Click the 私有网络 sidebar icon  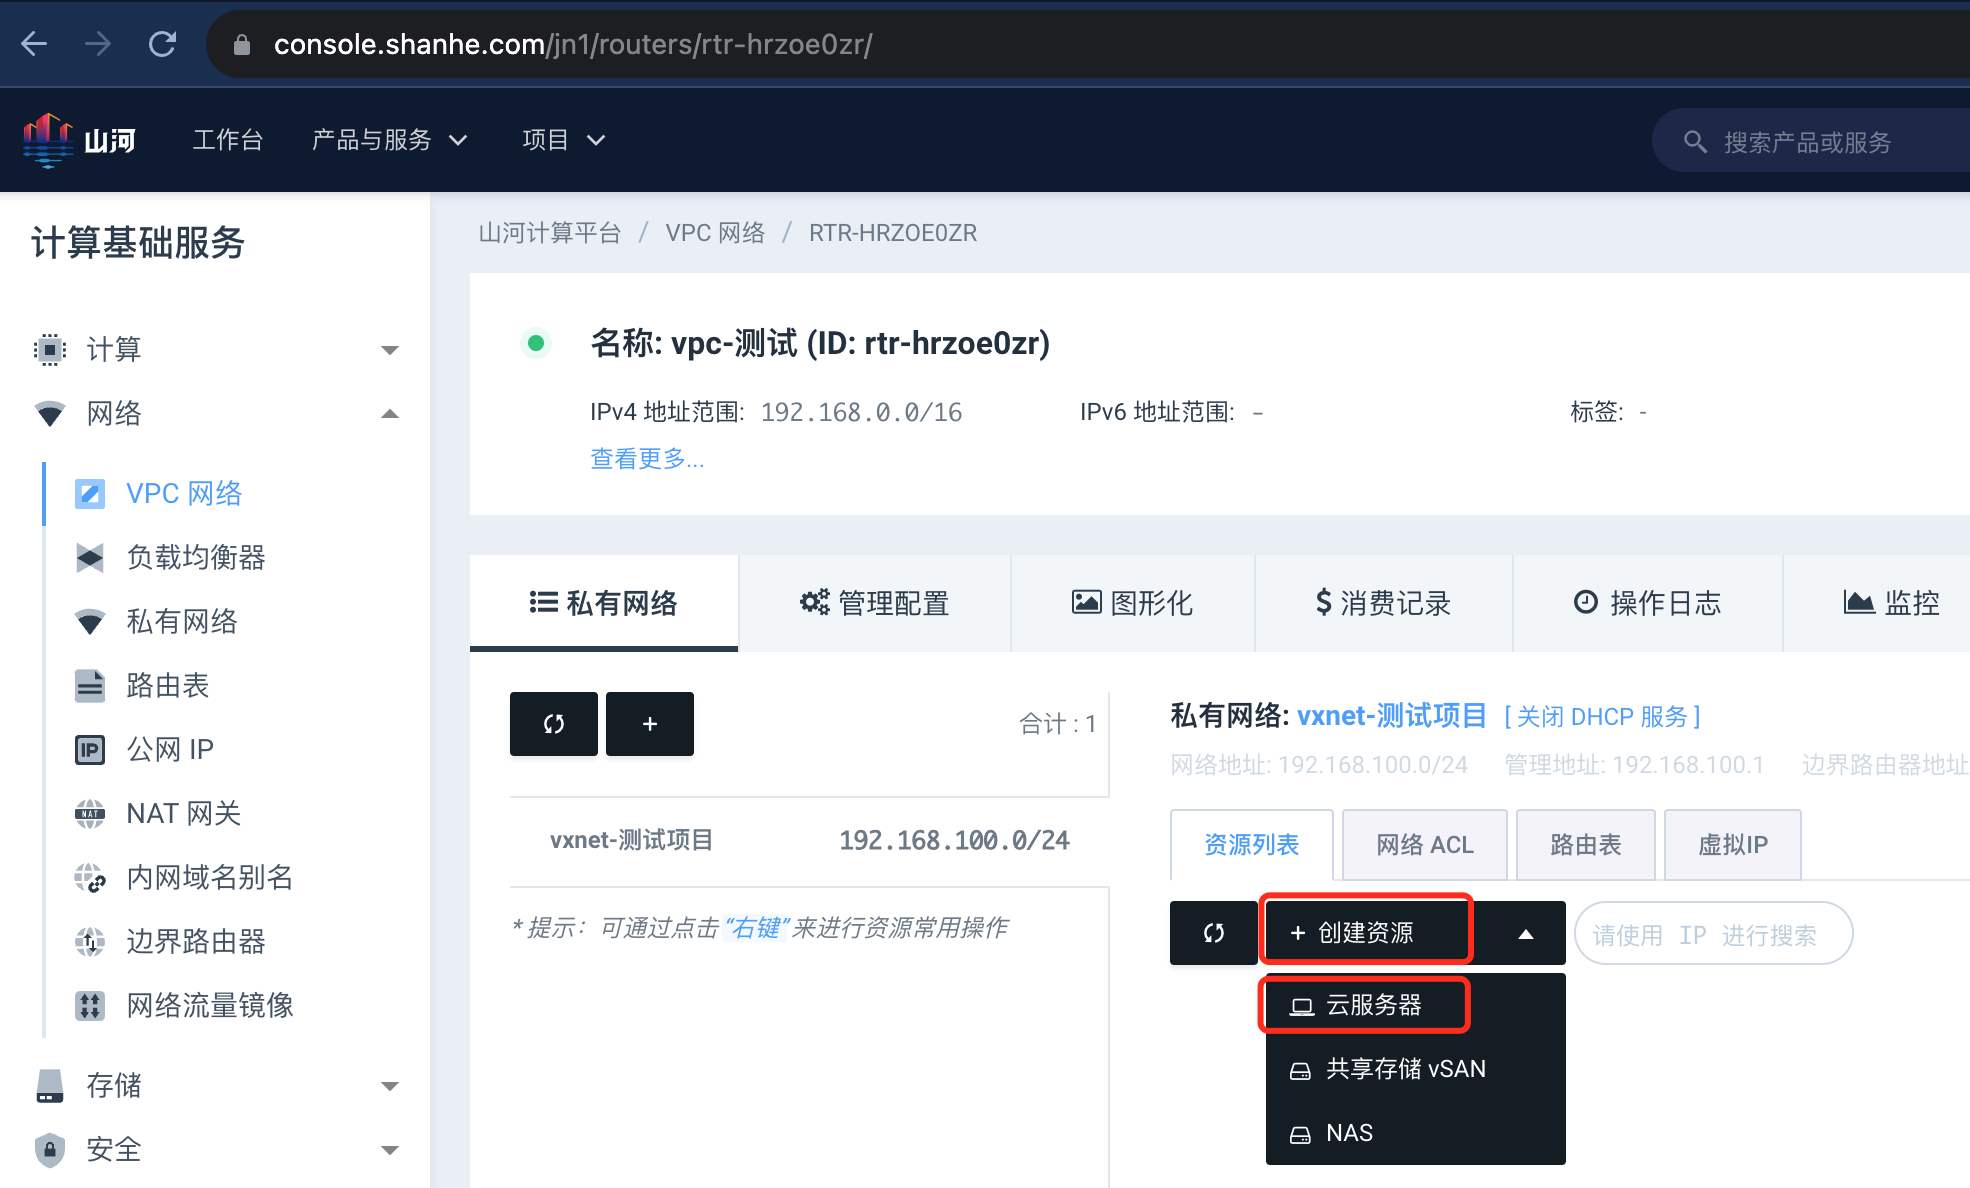click(90, 621)
